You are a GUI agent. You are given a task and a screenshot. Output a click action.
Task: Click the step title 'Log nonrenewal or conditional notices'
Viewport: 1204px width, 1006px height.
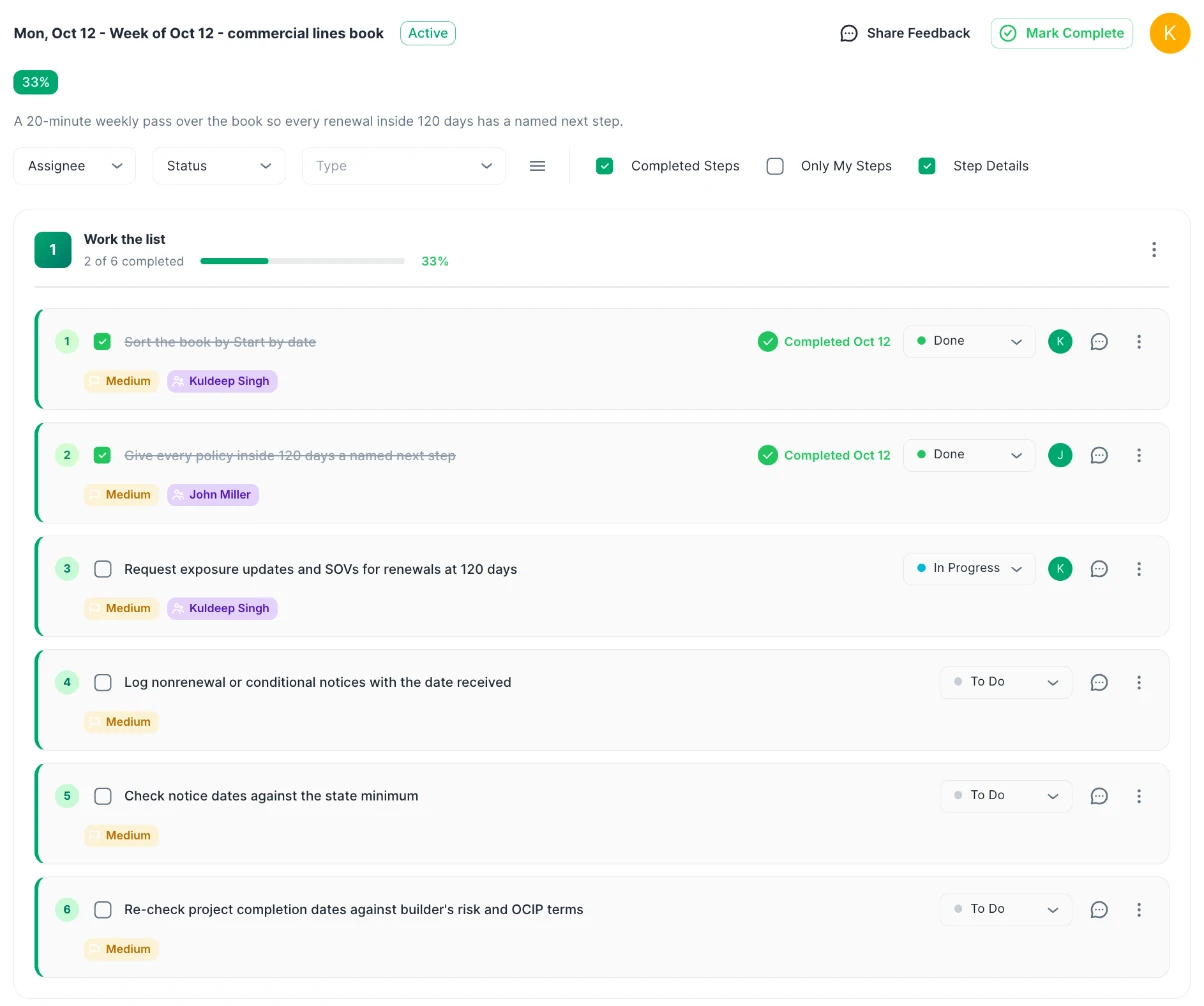[318, 683]
